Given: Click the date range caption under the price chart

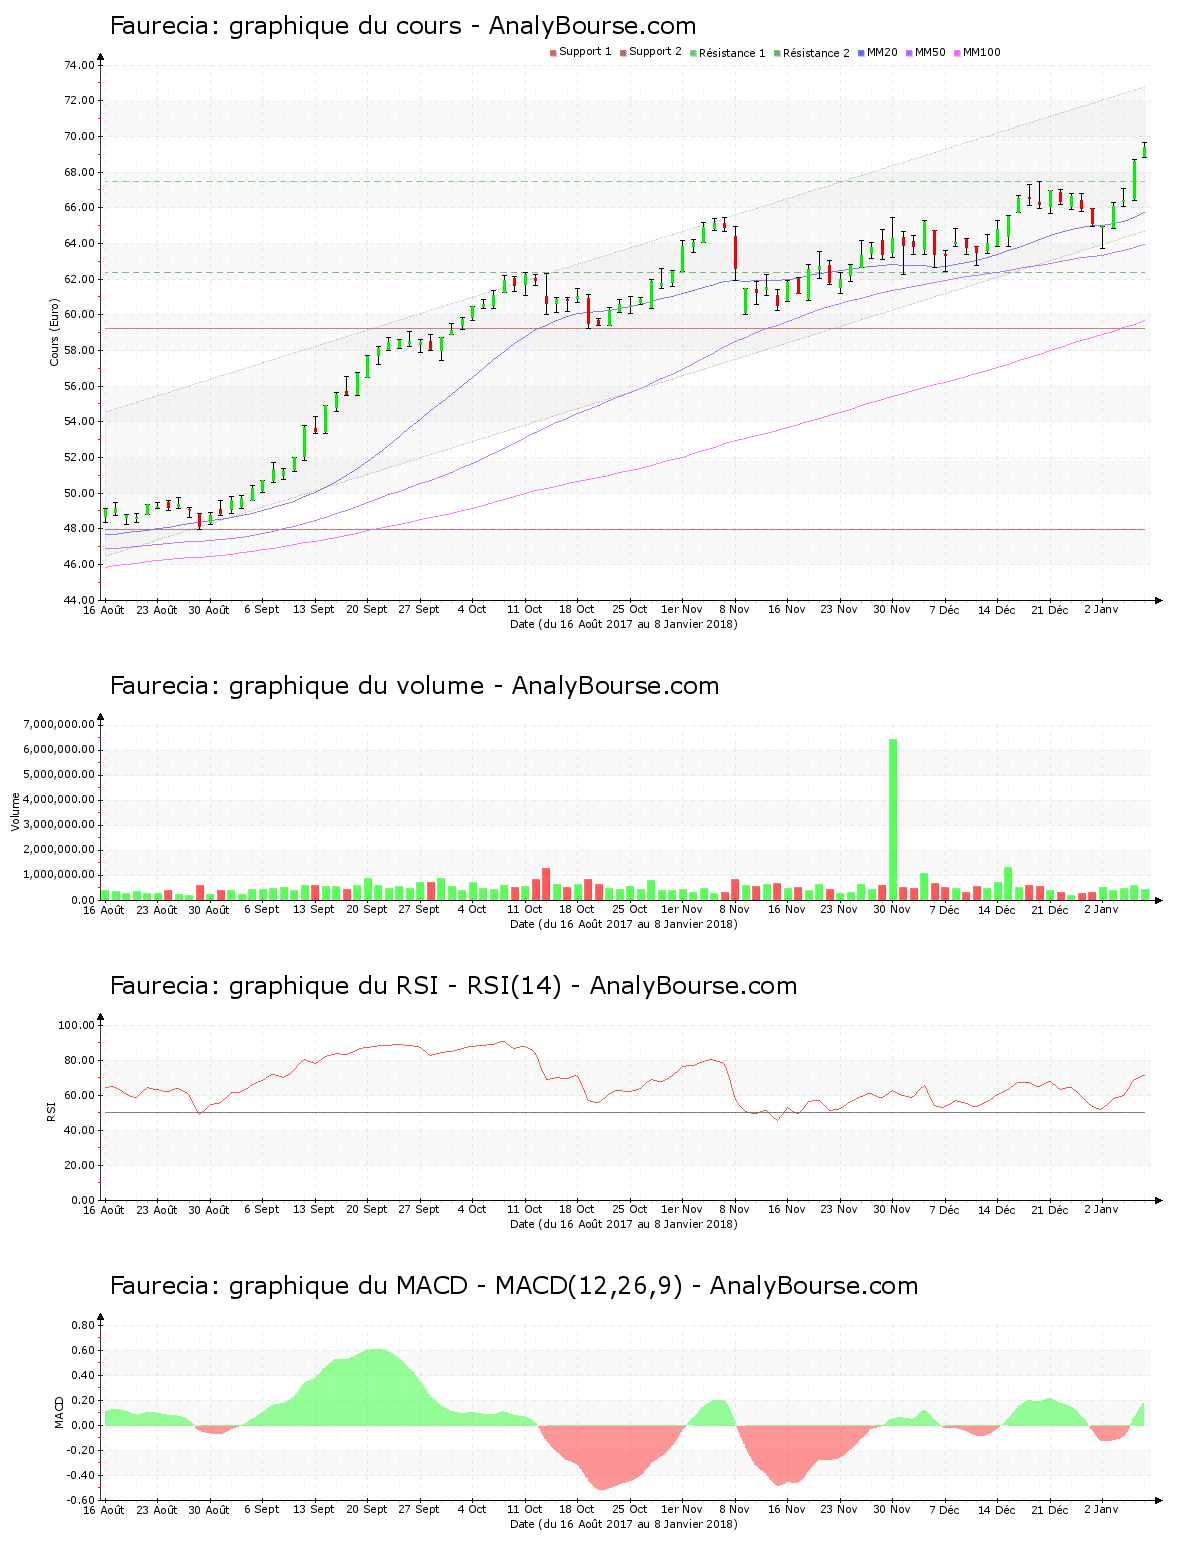Looking at the screenshot, I should click(x=624, y=624).
